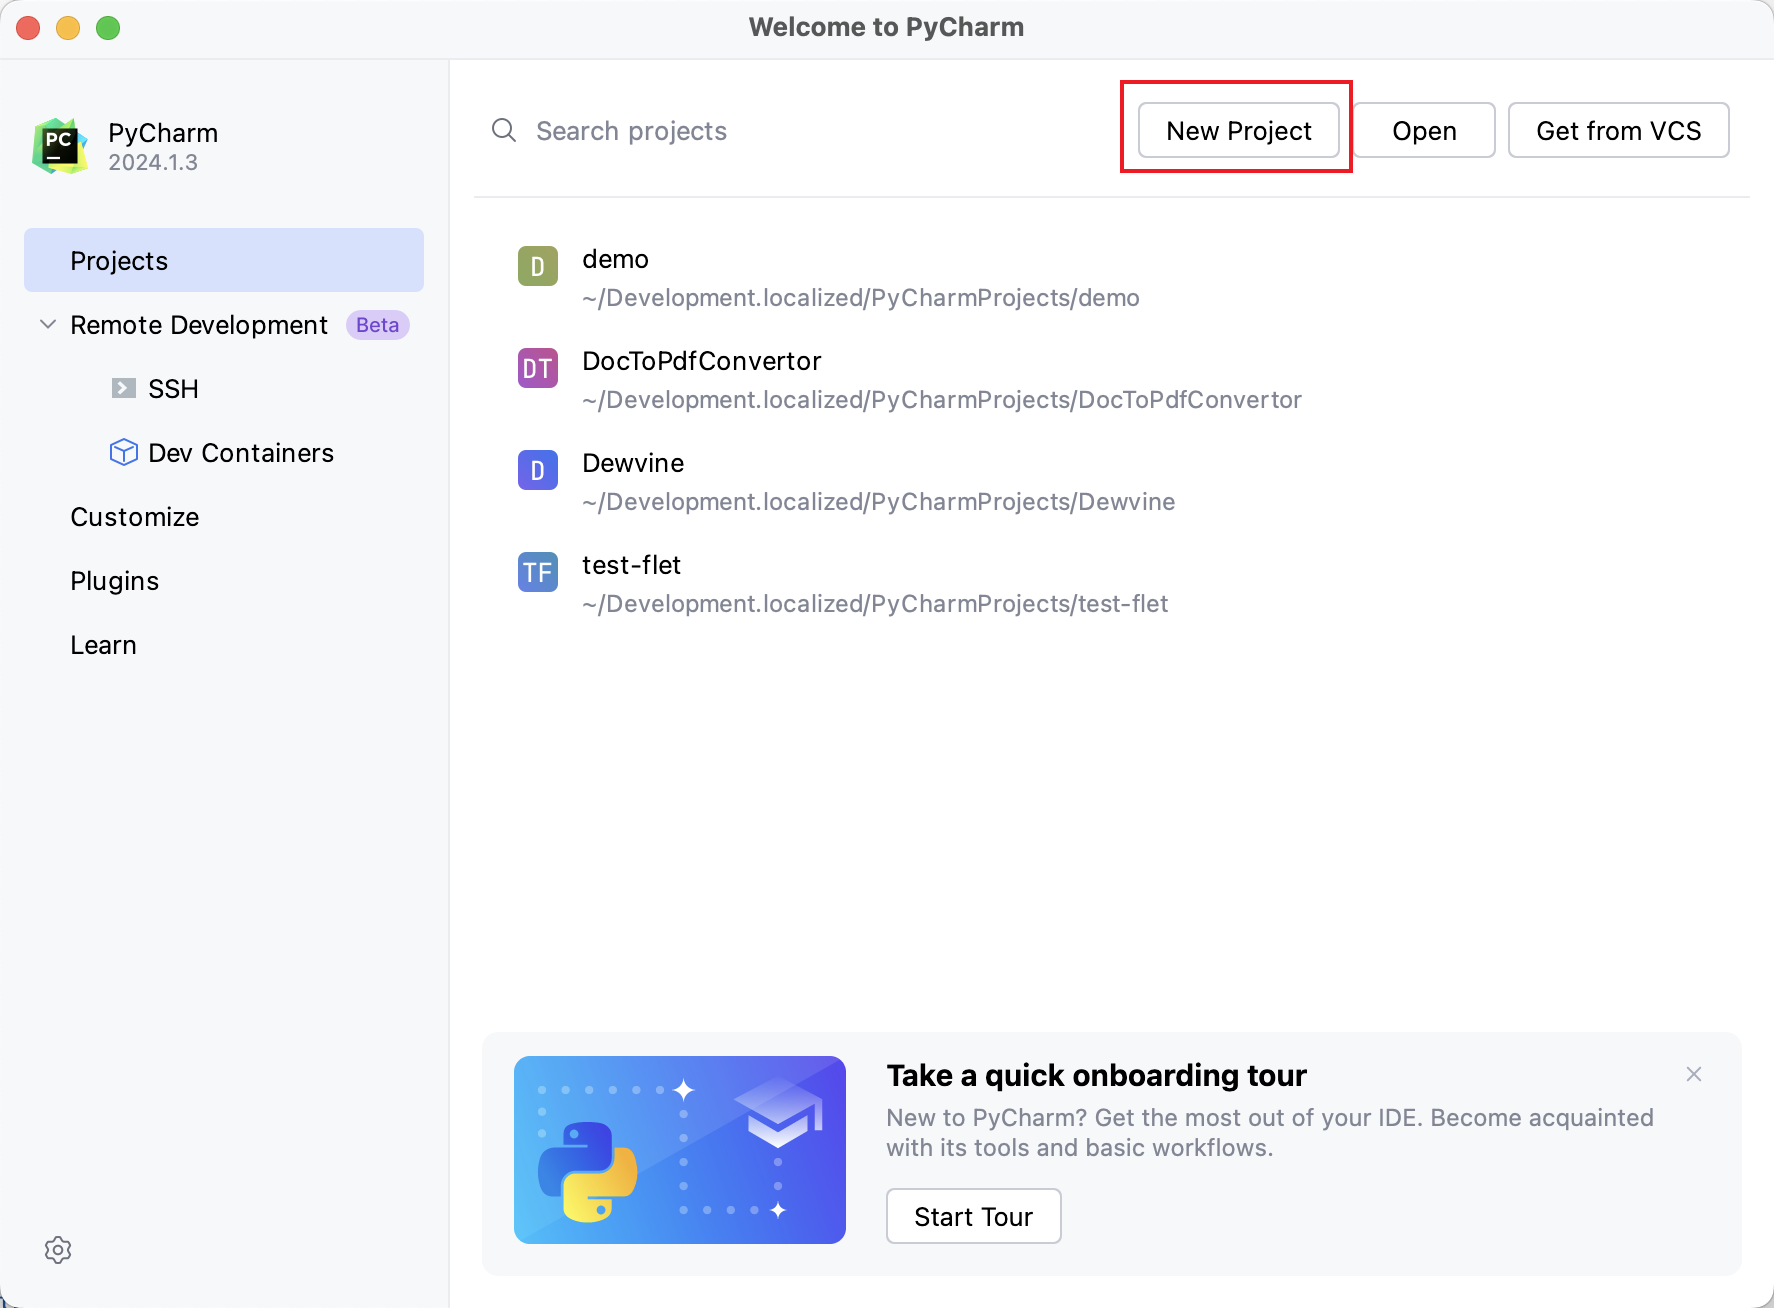Open the DocToPdfConvertor project name
The width and height of the screenshot is (1774, 1308).
pyautogui.click(x=702, y=361)
